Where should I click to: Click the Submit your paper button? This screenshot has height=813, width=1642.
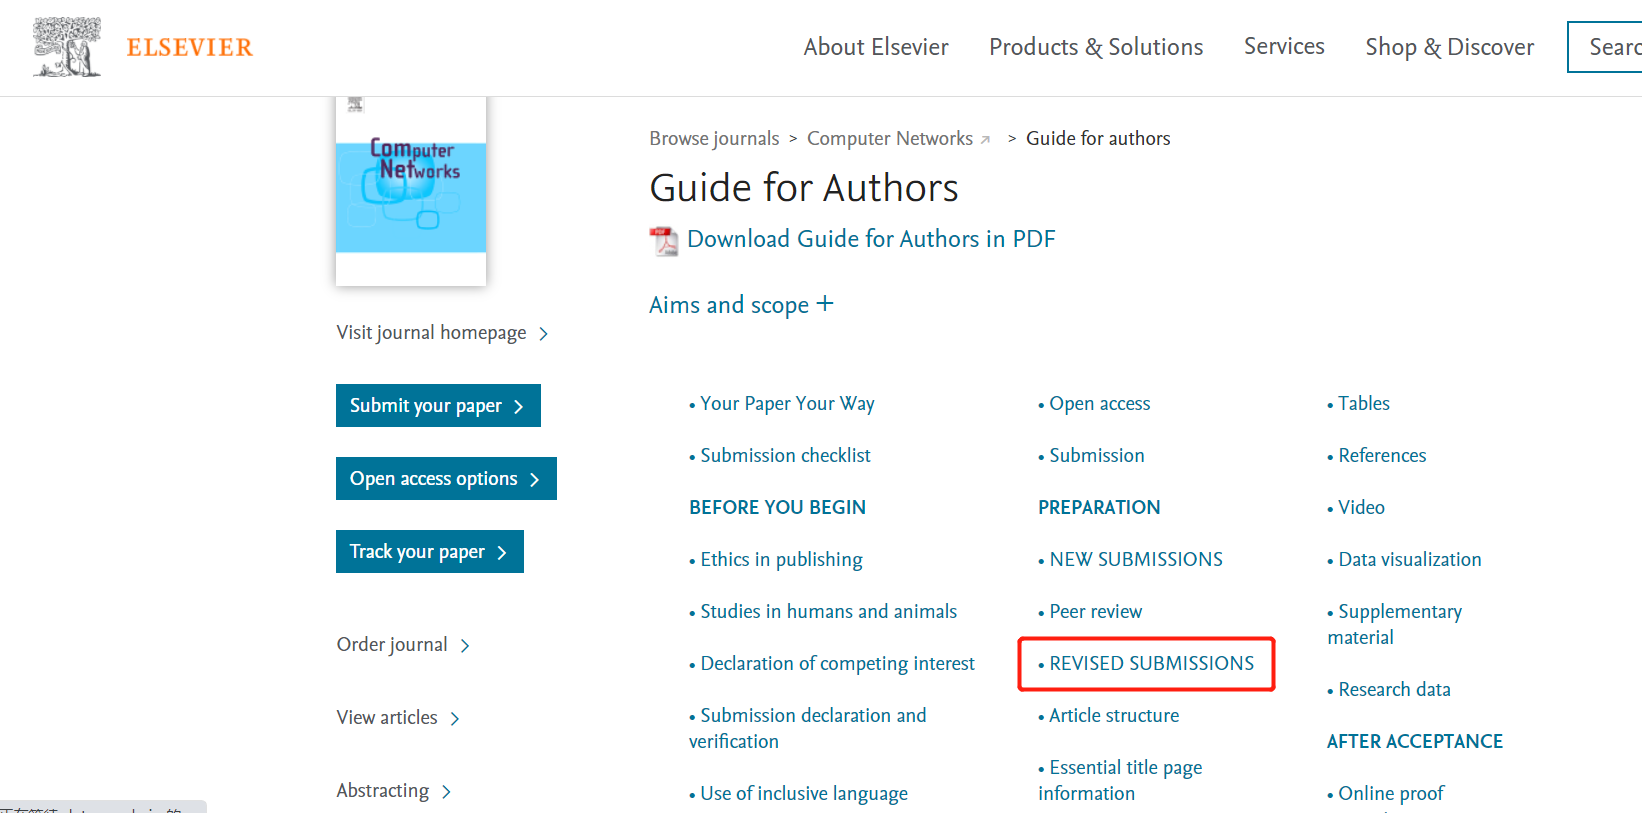click(438, 406)
